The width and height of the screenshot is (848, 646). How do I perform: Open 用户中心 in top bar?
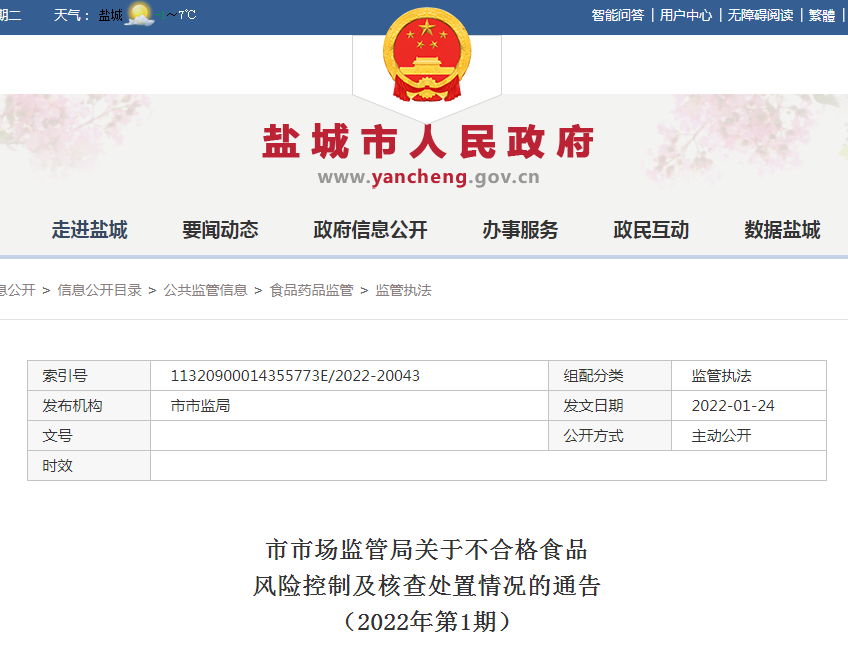click(686, 15)
